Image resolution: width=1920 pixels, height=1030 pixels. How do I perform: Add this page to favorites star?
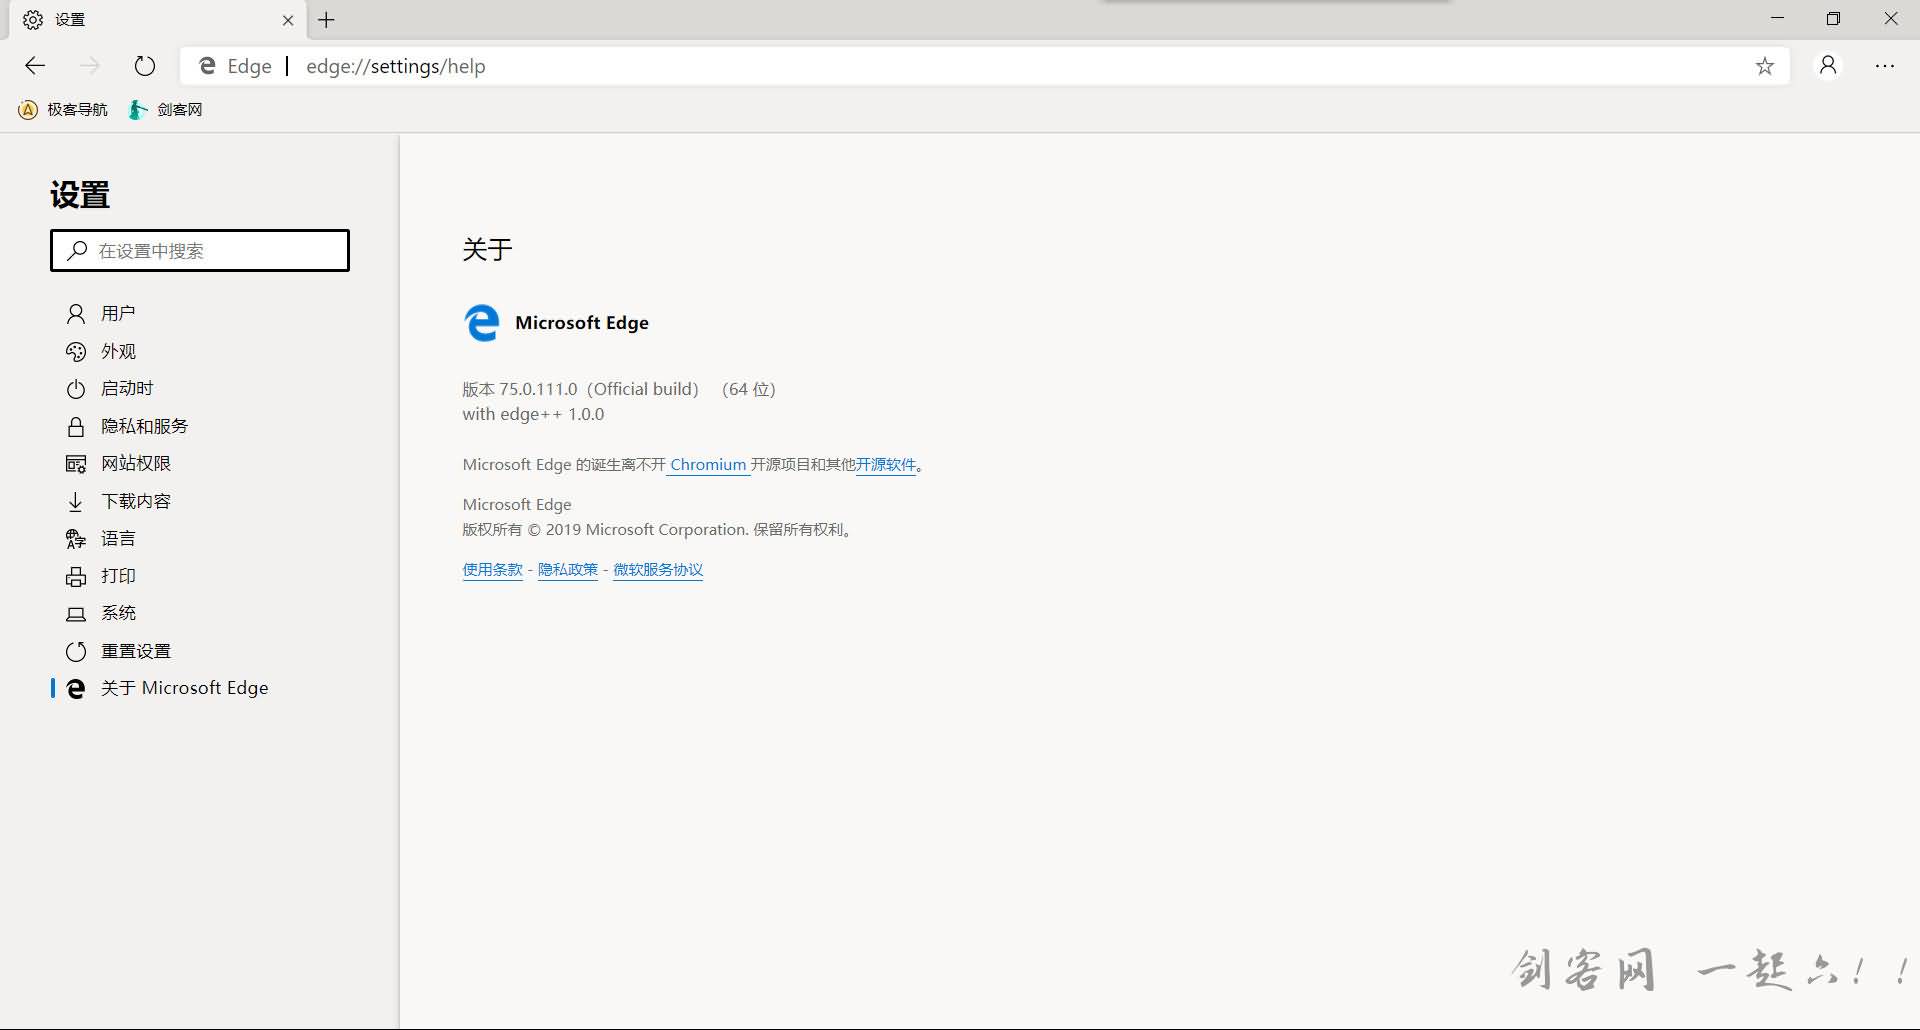(x=1765, y=66)
